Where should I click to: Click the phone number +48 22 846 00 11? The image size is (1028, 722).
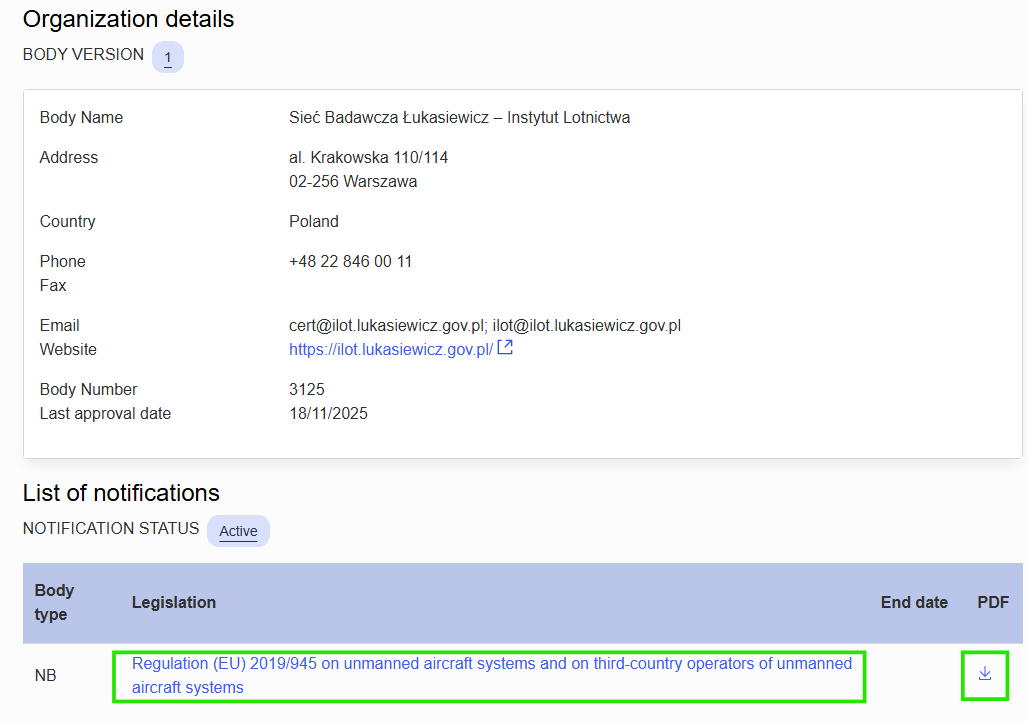(x=350, y=262)
